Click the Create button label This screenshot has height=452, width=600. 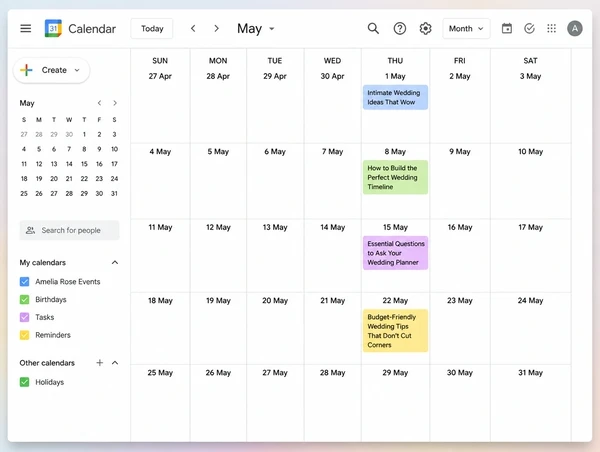(x=54, y=70)
